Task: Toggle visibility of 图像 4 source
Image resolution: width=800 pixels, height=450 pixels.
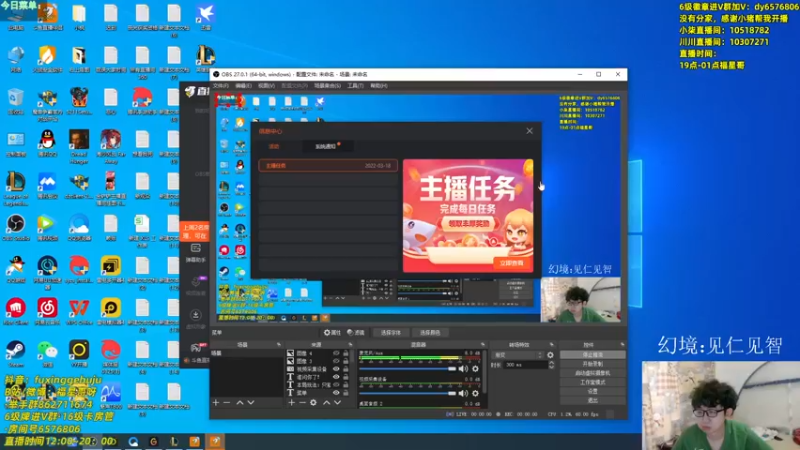Action: coord(336,353)
